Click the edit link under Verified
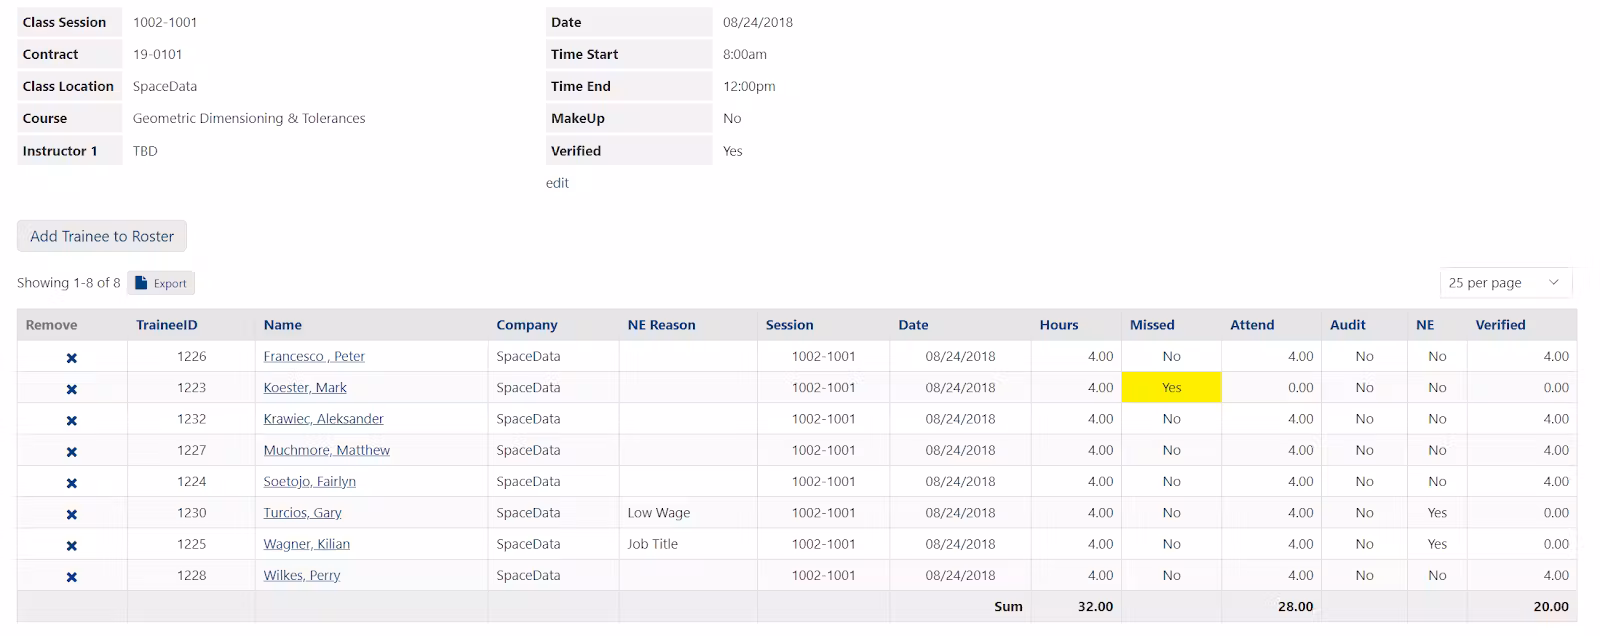This screenshot has width=1600, height=636. (557, 183)
